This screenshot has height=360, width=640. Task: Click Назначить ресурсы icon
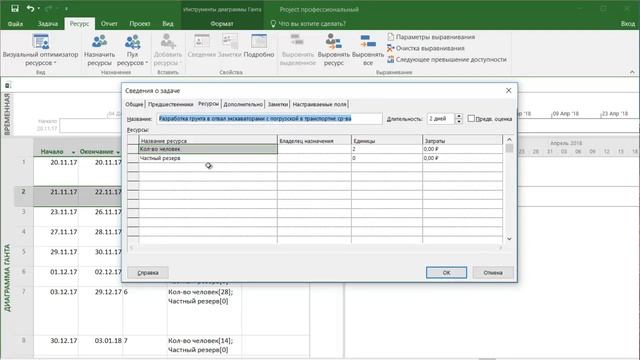(x=99, y=50)
